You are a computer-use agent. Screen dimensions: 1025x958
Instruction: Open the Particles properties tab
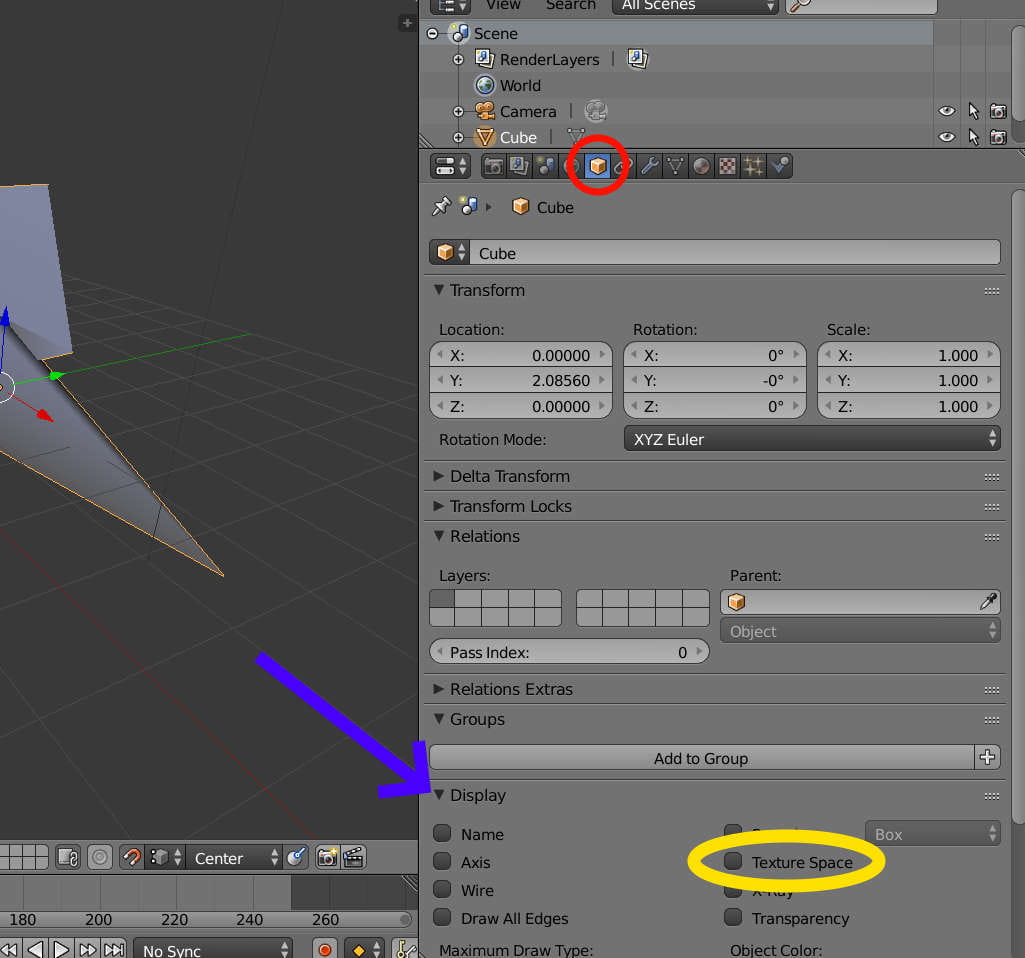tap(754, 166)
